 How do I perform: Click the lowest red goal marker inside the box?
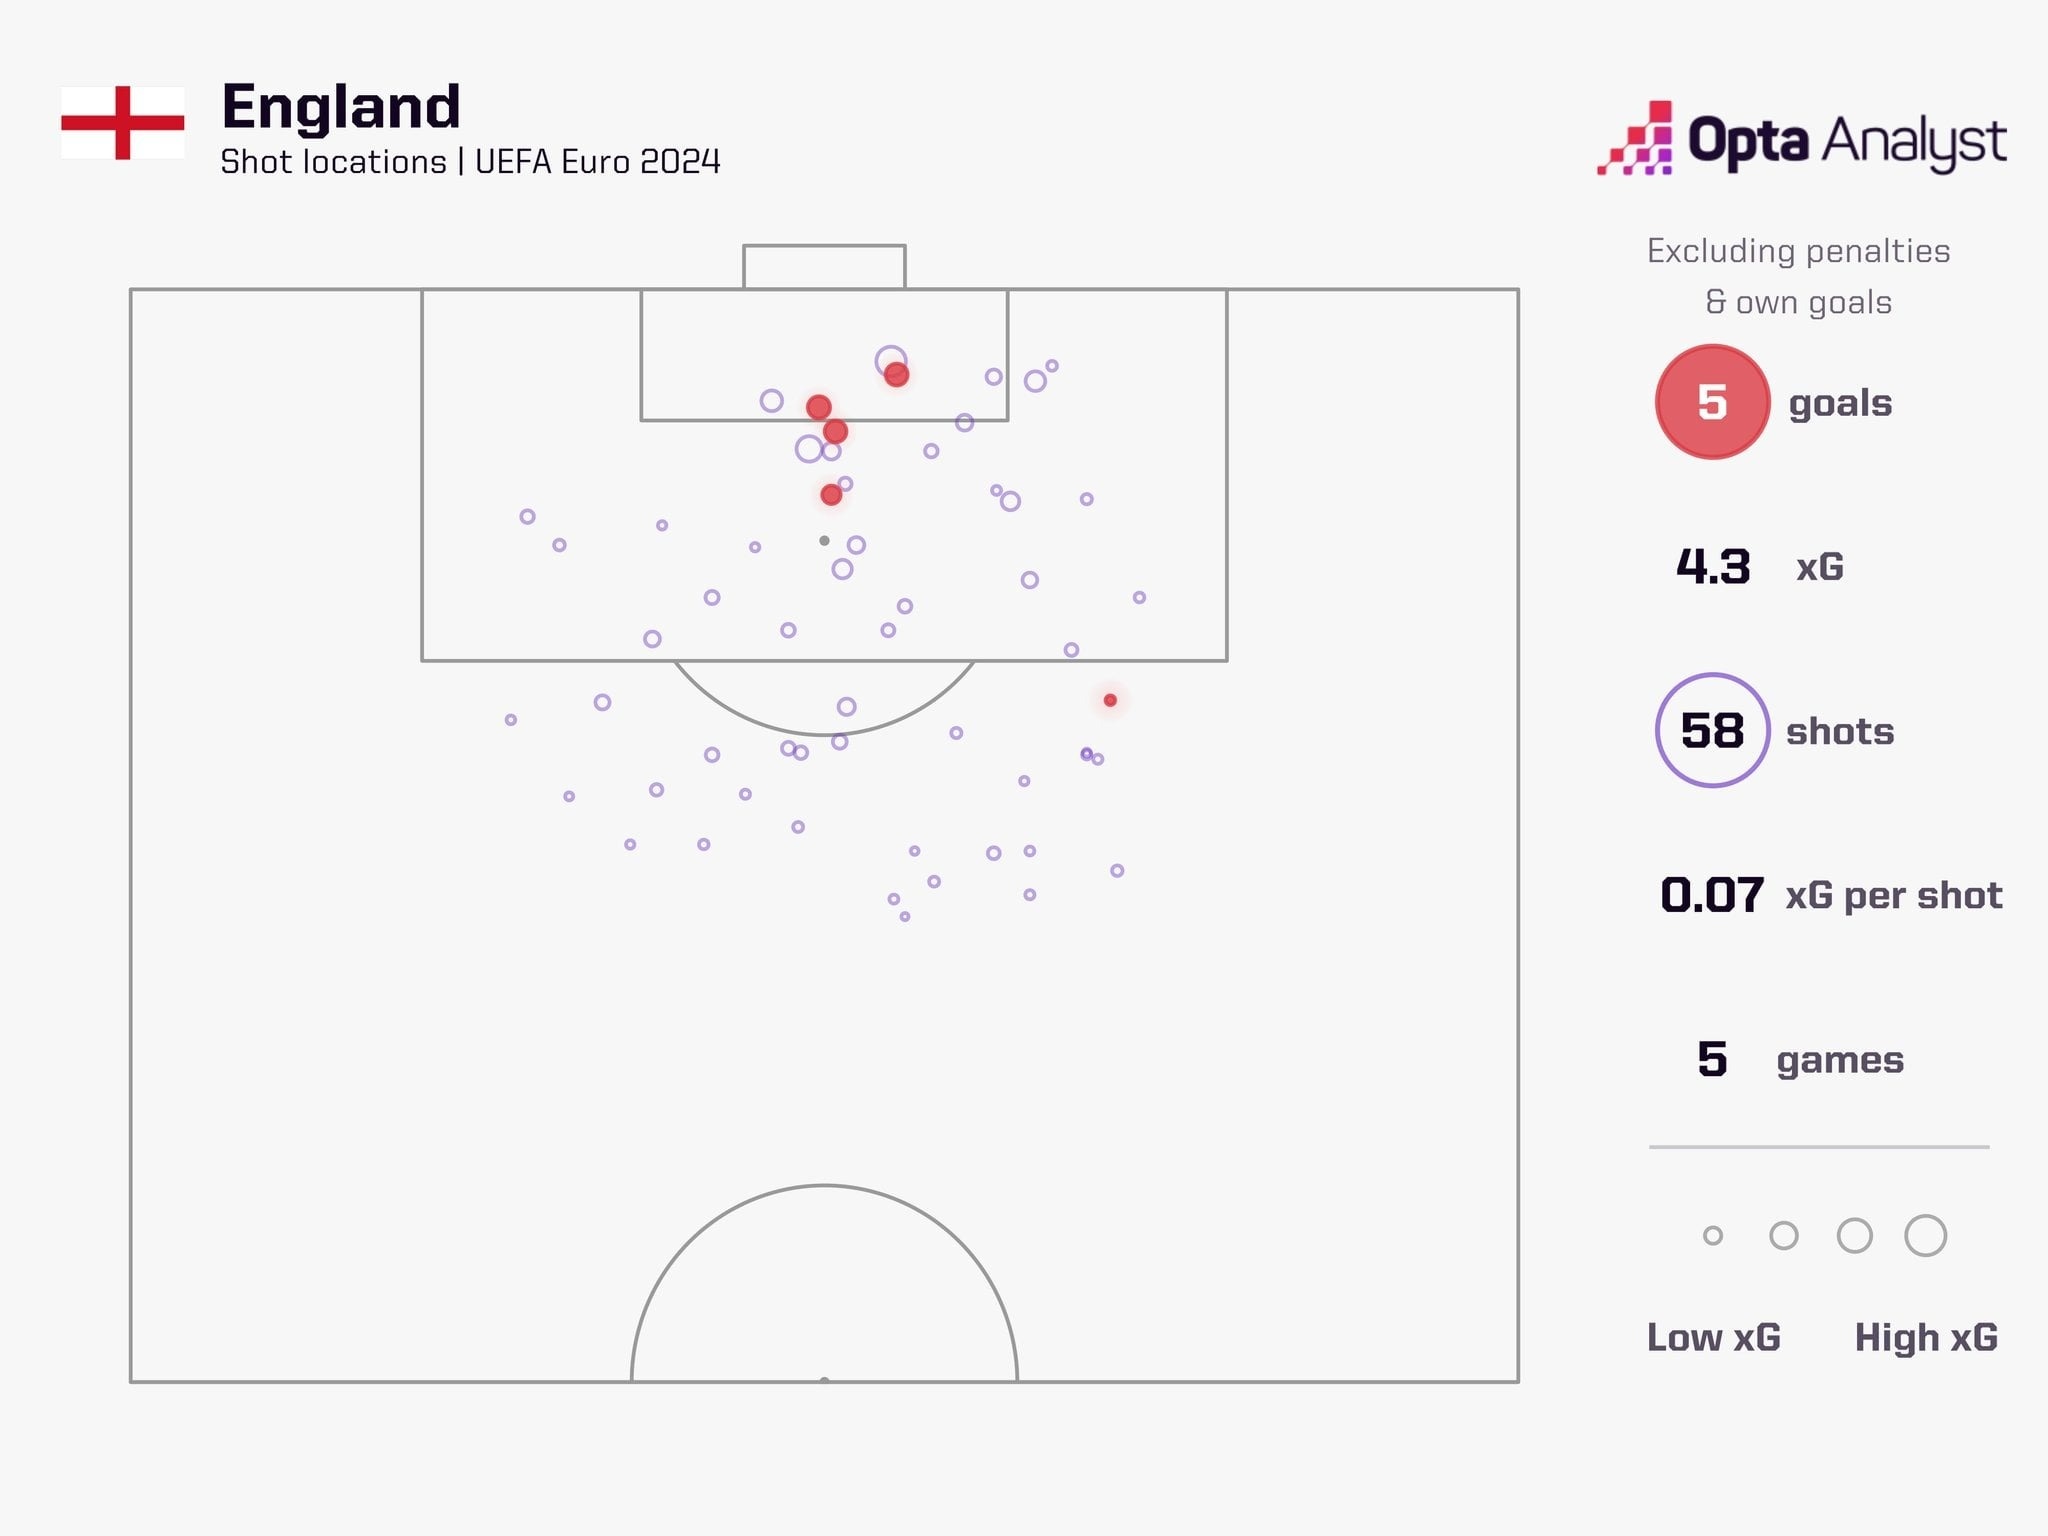point(831,495)
